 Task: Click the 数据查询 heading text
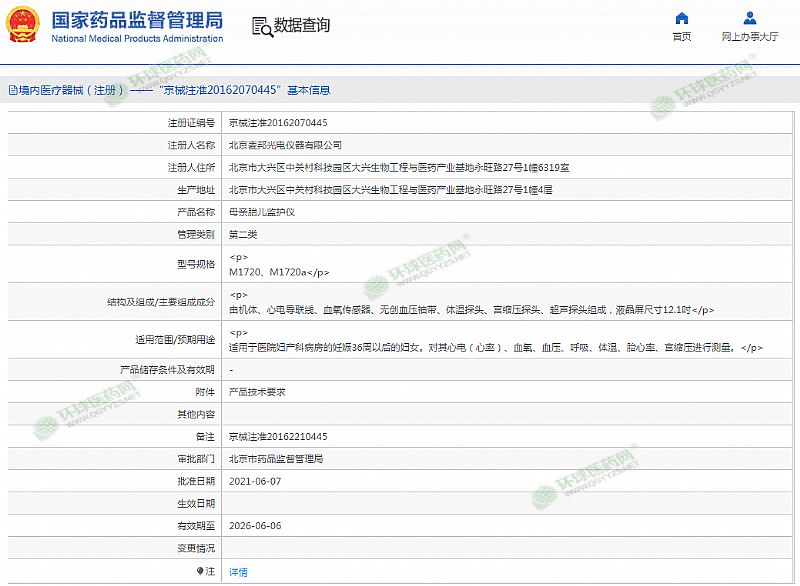click(x=301, y=26)
